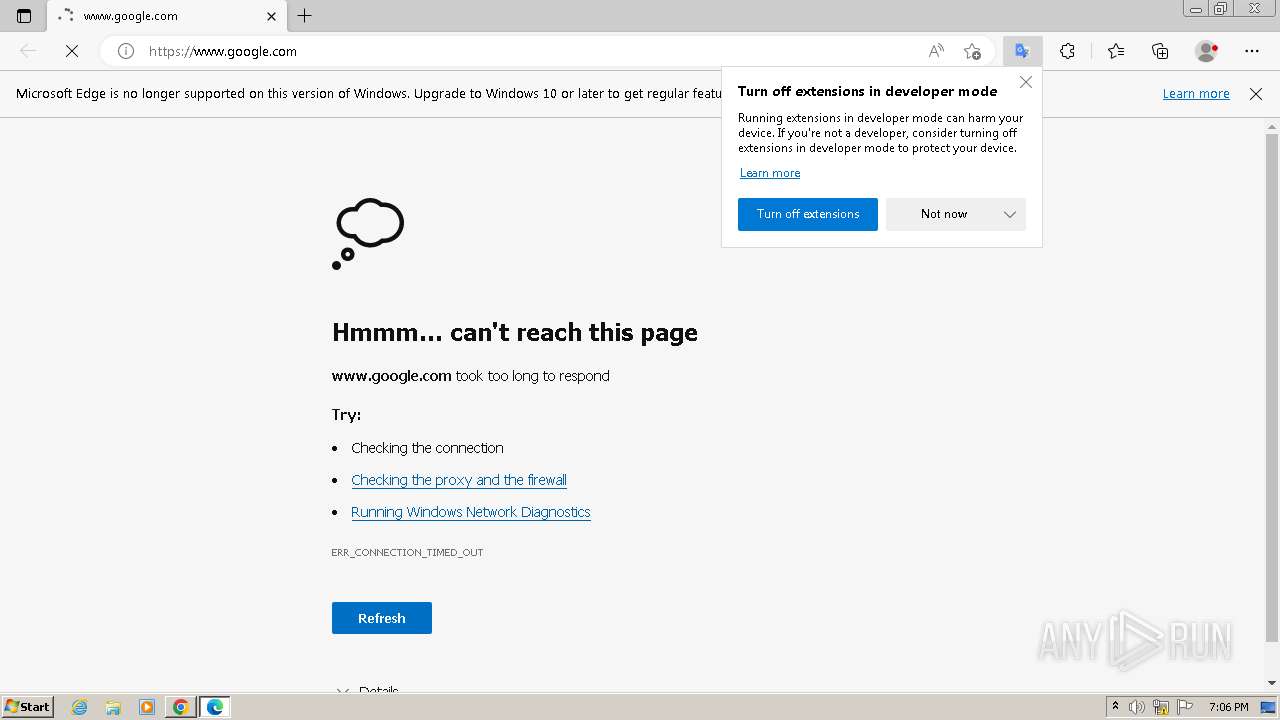
Task: Open Running Windows Network Diagnostics link
Action: [471, 512]
